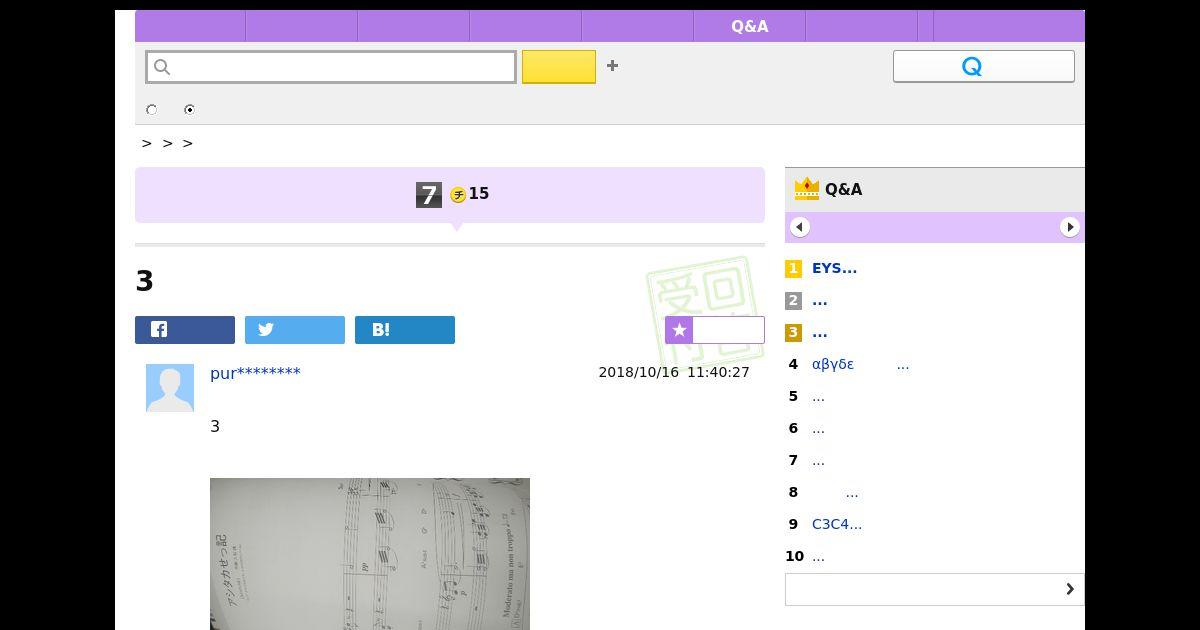This screenshot has height=630, width=1200.
Task: Click the user avatar image
Action: tap(170, 388)
